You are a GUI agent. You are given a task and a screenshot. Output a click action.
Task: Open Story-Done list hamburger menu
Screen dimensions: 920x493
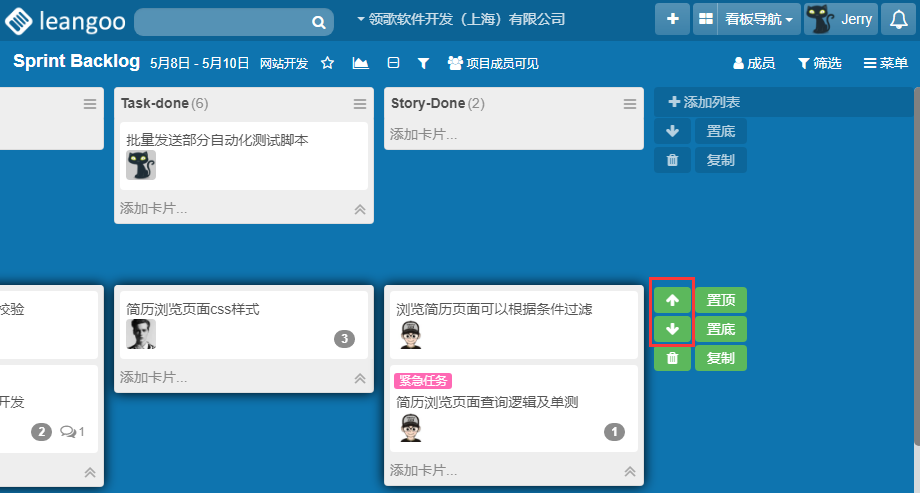pyautogui.click(x=630, y=104)
